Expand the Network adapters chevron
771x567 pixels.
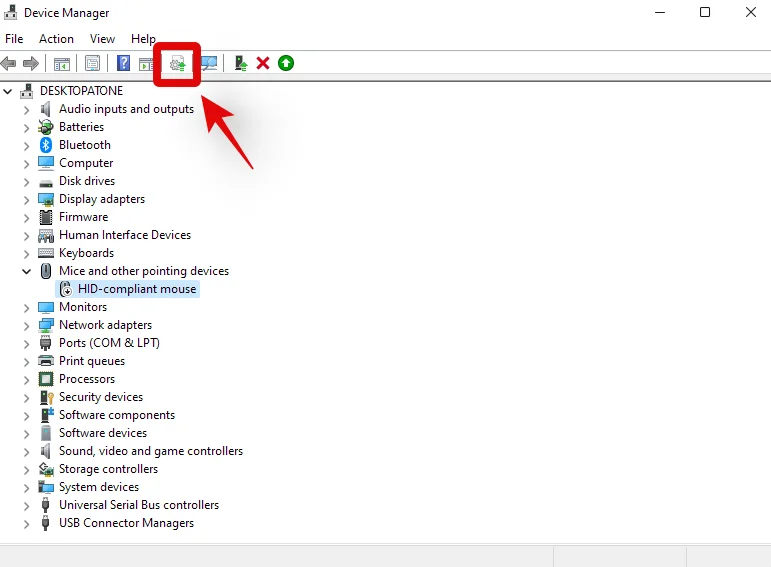[27, 326]
